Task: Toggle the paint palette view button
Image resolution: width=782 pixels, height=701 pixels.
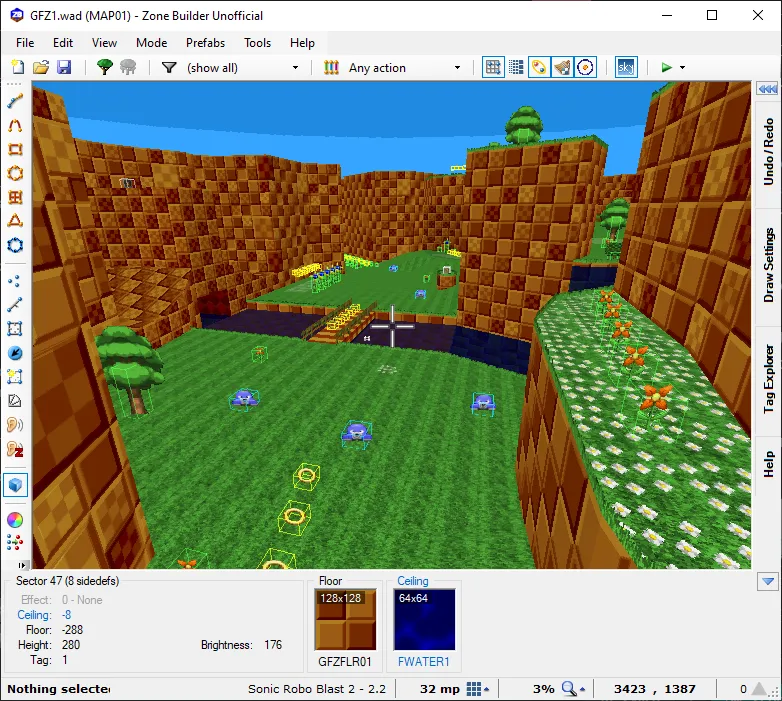Action: [x=539, y=67]
